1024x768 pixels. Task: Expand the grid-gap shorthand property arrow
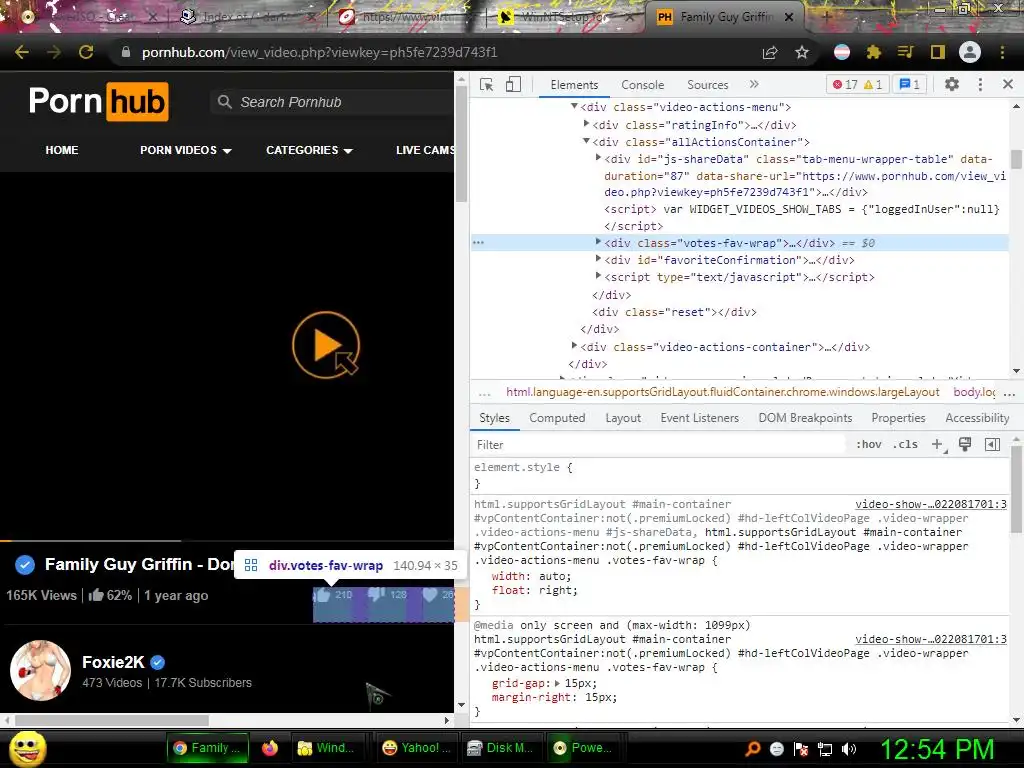557,683
